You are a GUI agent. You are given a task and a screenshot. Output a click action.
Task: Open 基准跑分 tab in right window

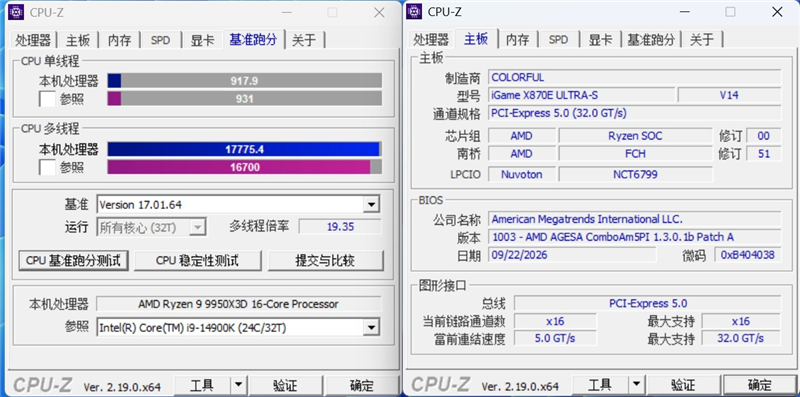click(651, 40)
